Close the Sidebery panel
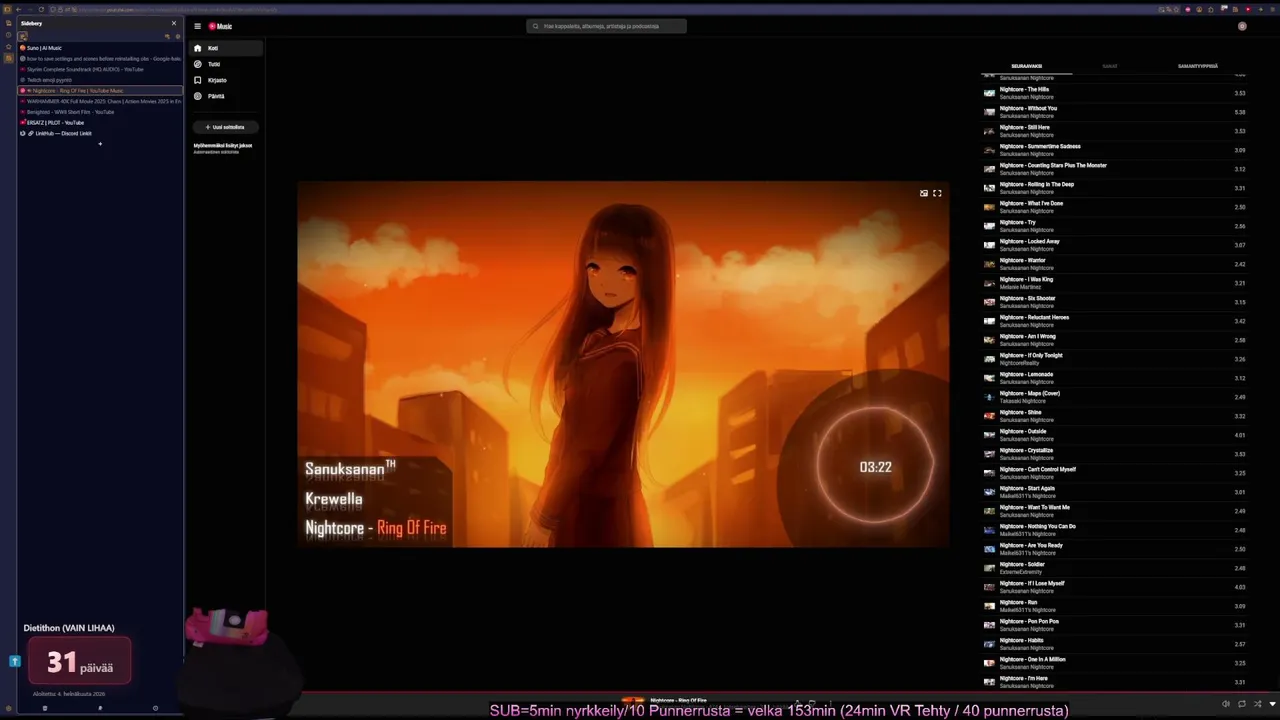 [x=174, y=23]
